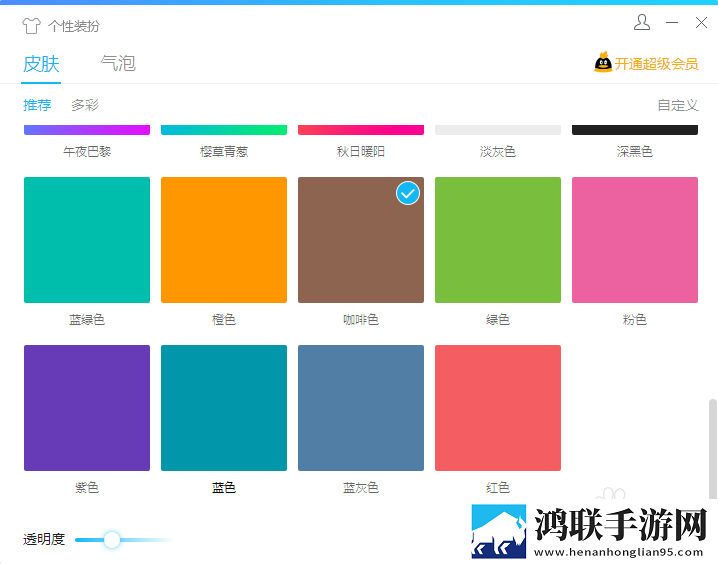Image resolution: width=718 pixels, height=564 pixels.
Task: Click the 午夜巴黎 label text
Action: (87, 152)
